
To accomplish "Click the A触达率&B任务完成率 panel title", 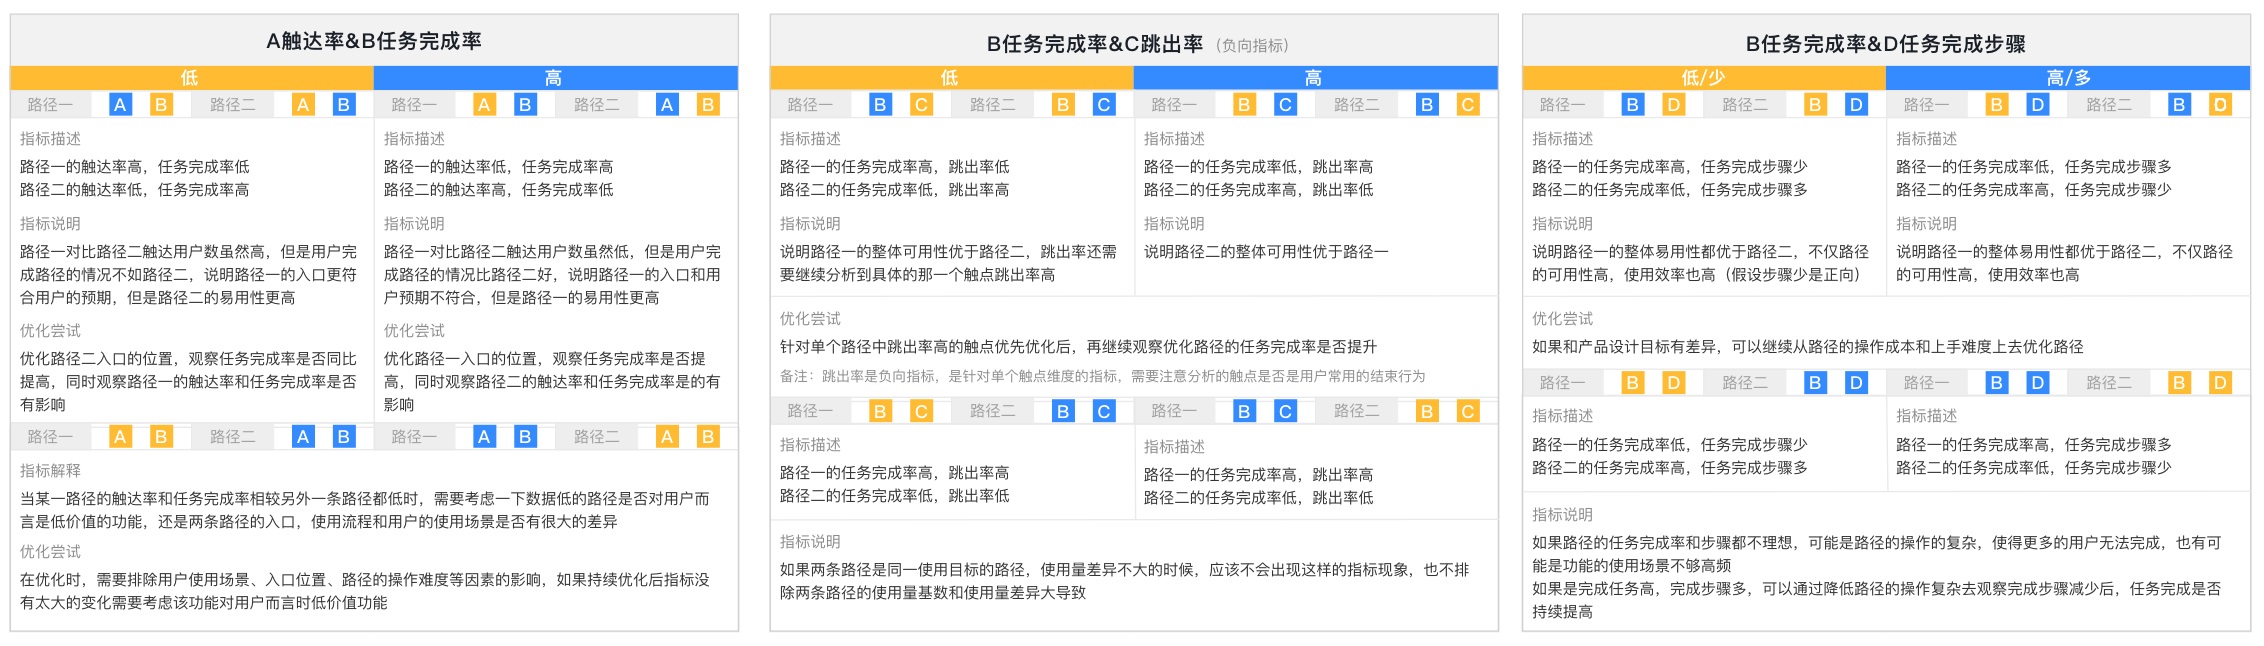I will (x=374, y=41).
